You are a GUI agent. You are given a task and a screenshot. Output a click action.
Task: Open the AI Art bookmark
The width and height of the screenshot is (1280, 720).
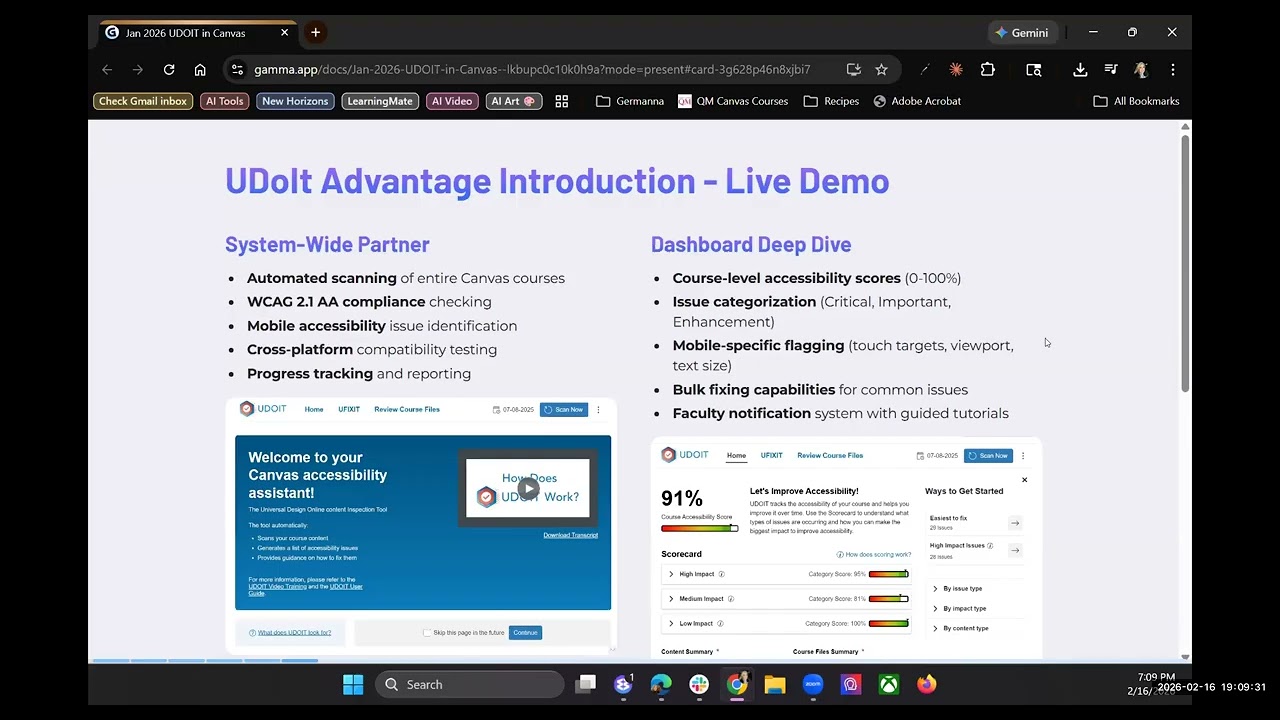click(x=514, y=101)
